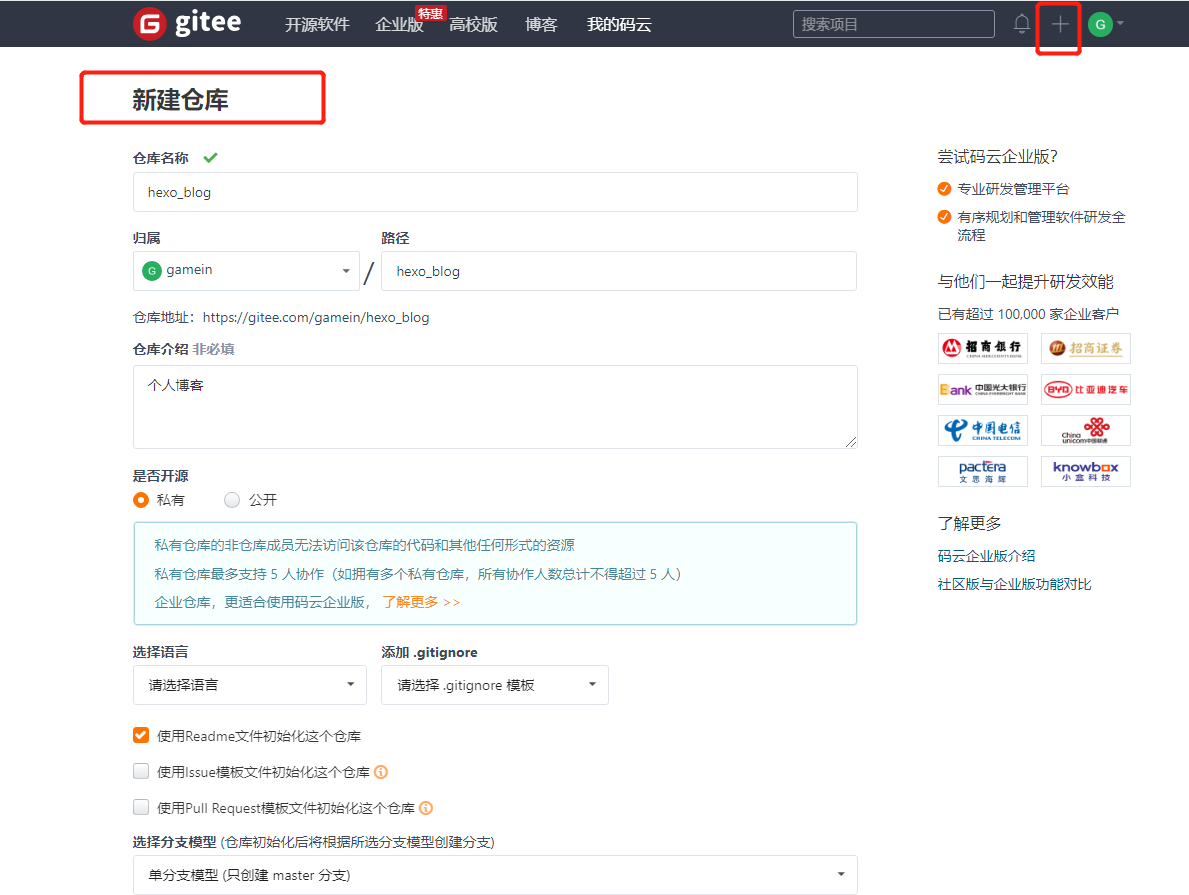Click the BYD auto logo
Screen dimensions: 1189x895
coord(1085,389)
